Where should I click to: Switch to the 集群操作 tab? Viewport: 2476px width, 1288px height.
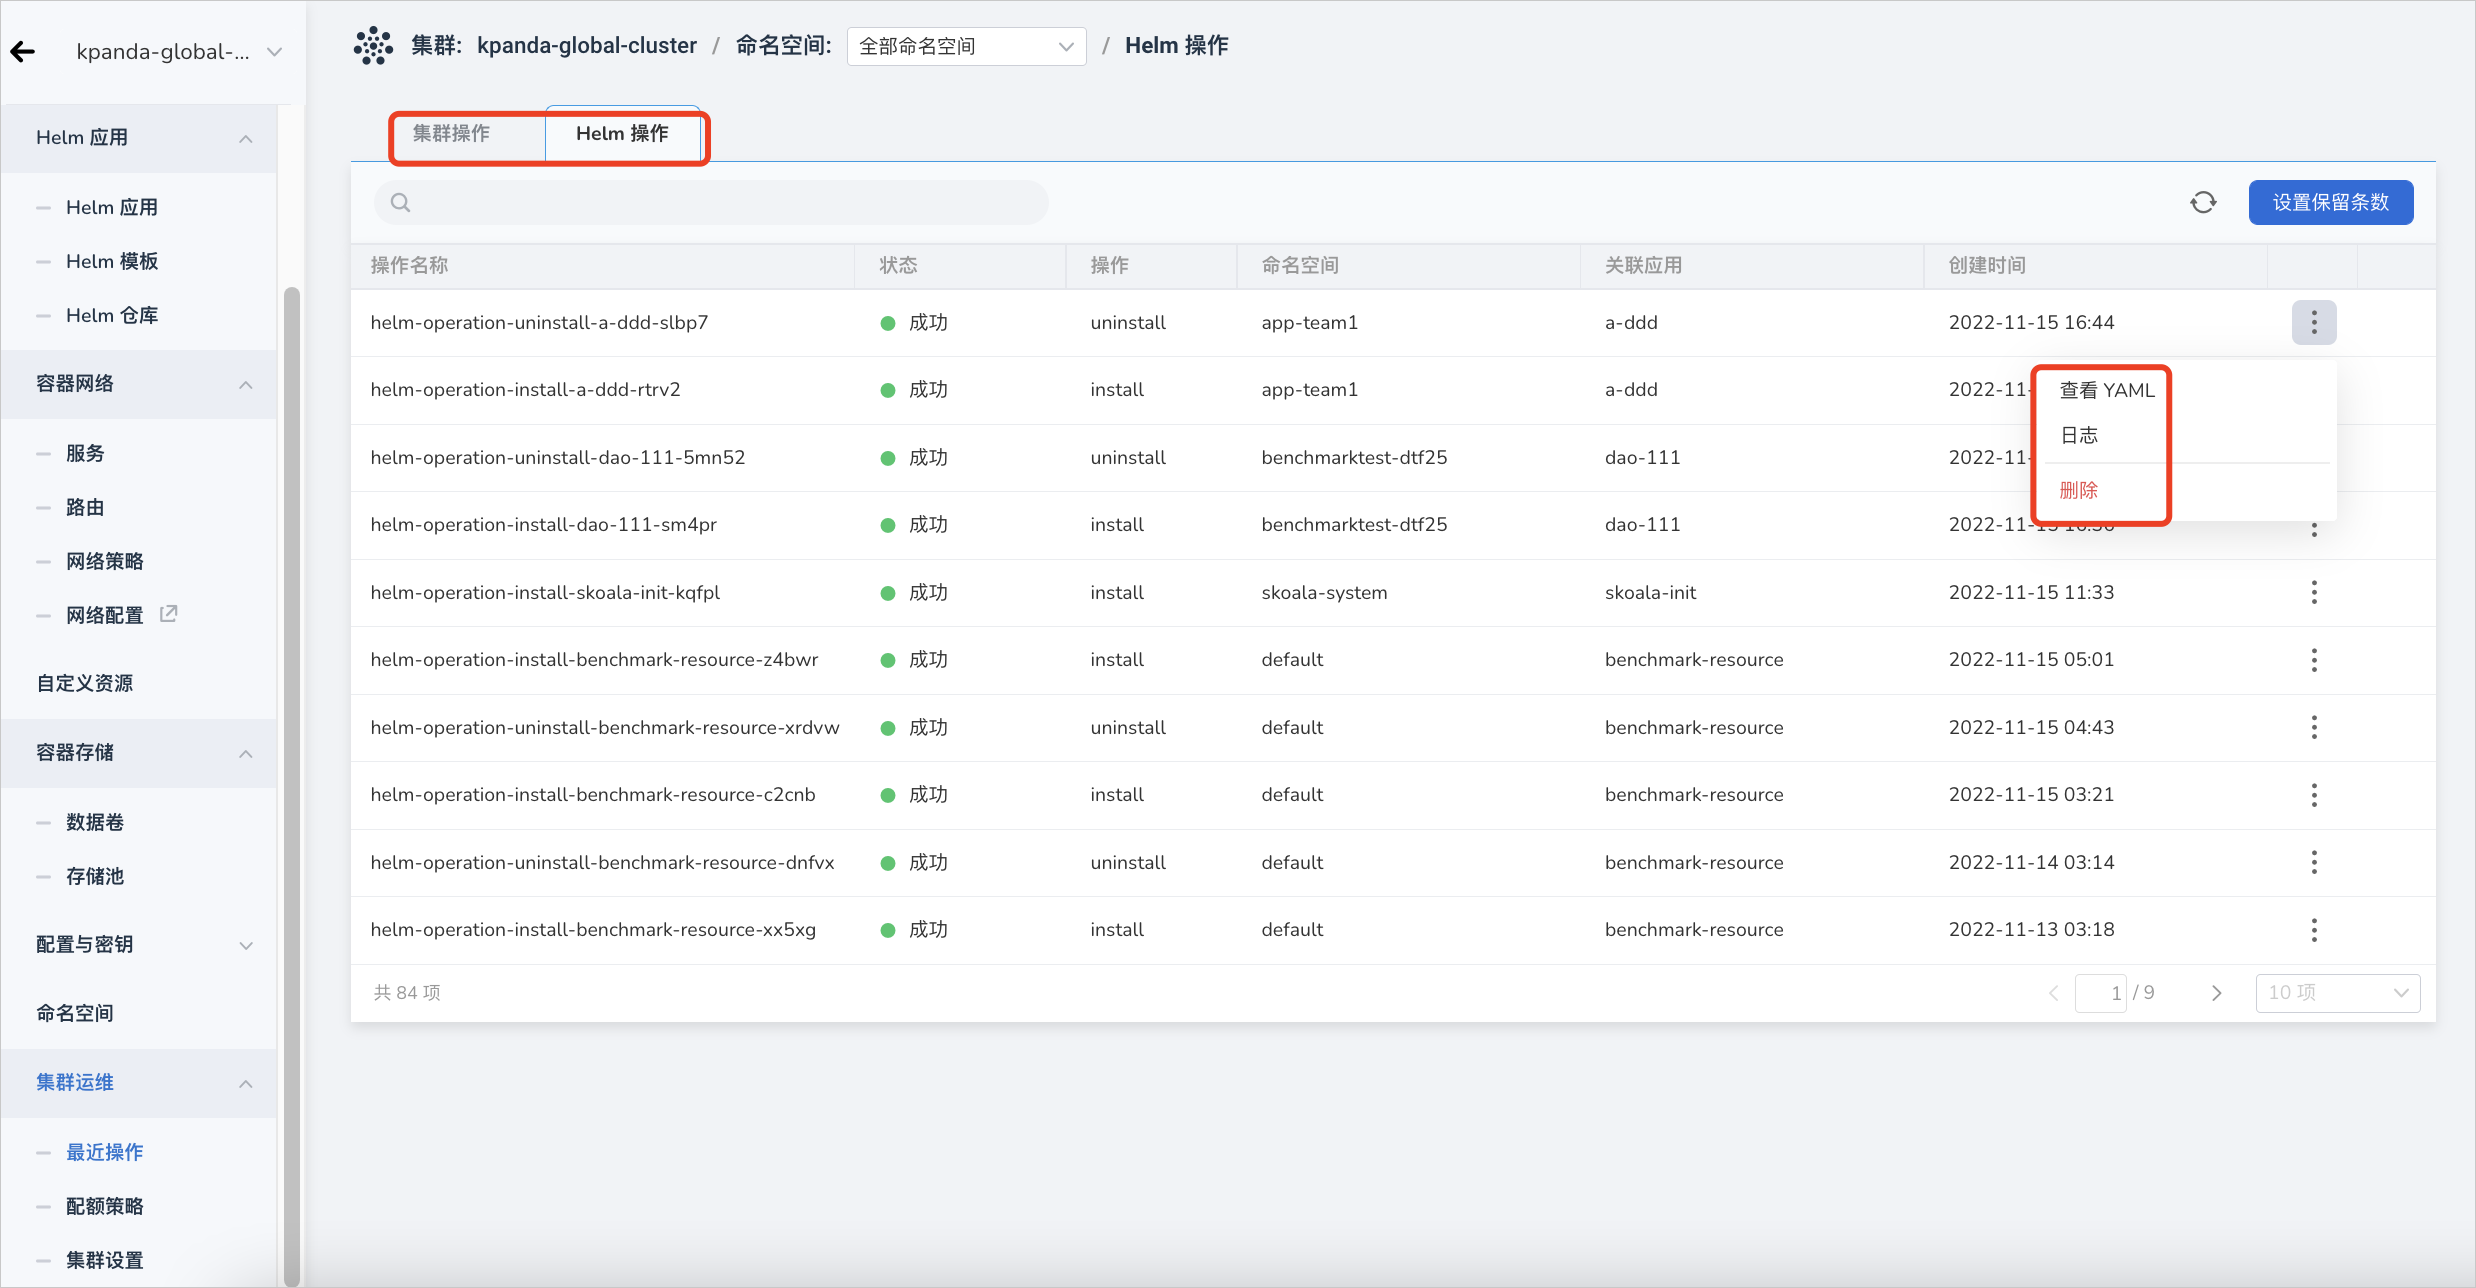point(452,134)
